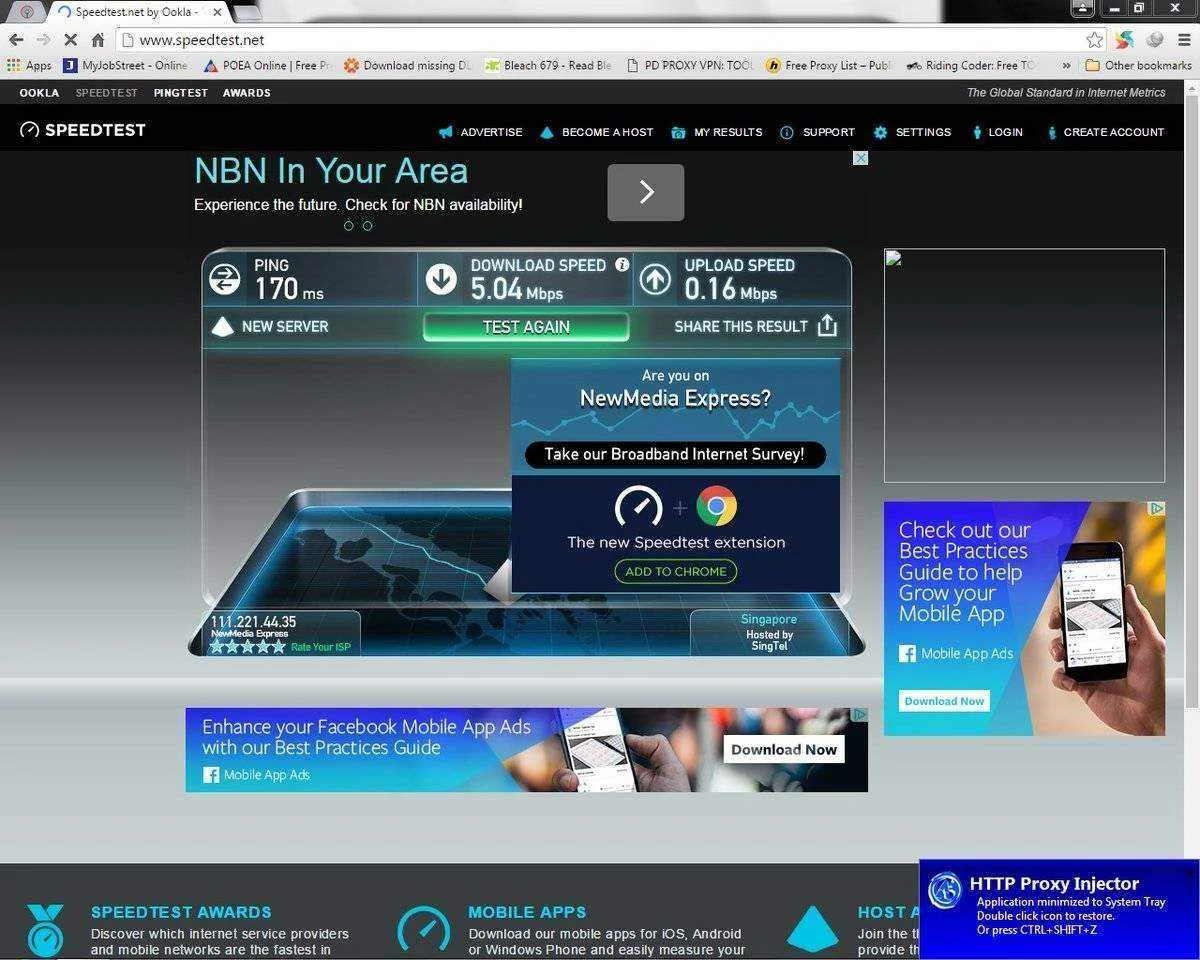The height and width of the screenshot is (960, 1200).
Task: Rate your ISP with star rating
Action: (x=247, y=647)
